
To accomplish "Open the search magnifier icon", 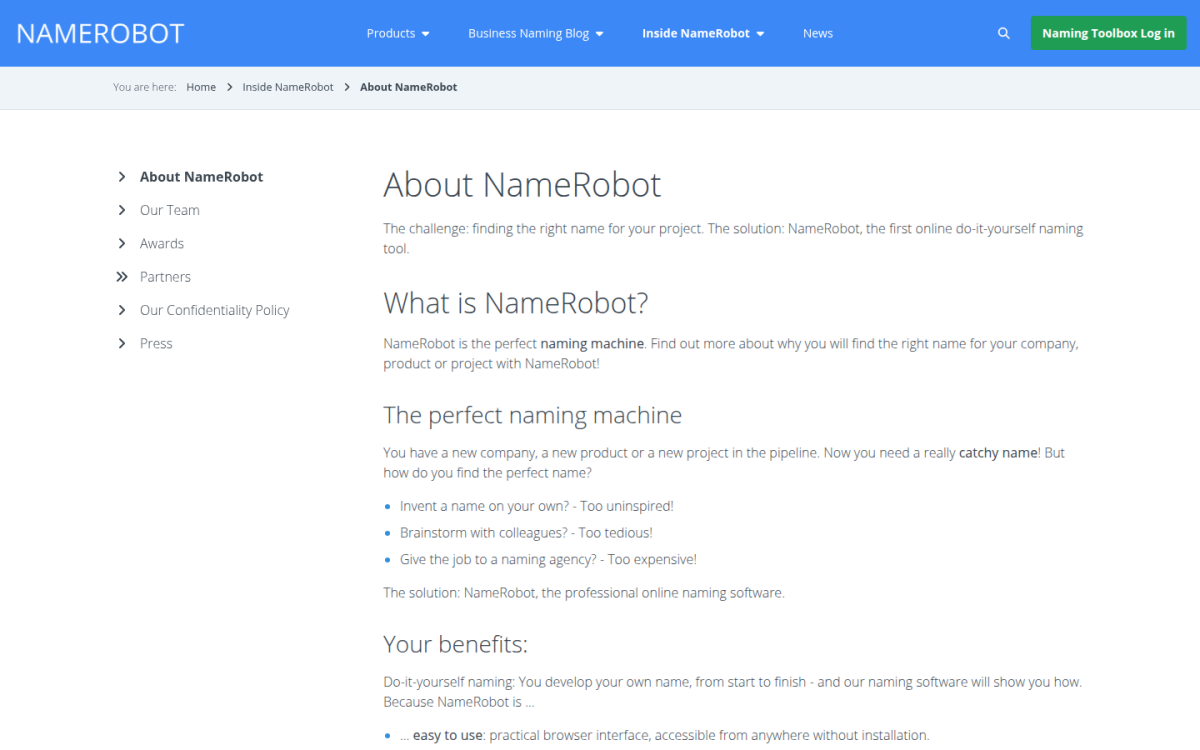I will [1004, 33].
